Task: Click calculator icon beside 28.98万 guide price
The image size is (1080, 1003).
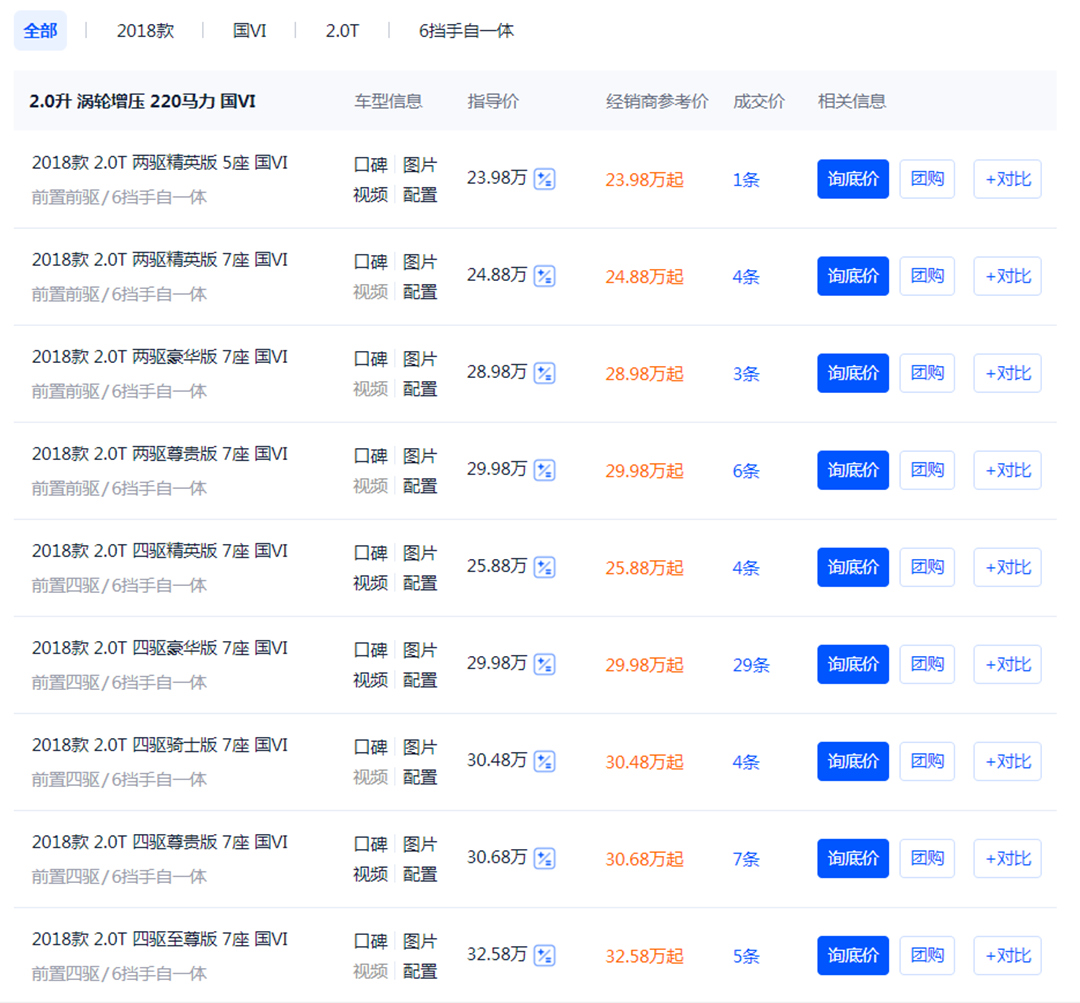Action: [544, 373]
